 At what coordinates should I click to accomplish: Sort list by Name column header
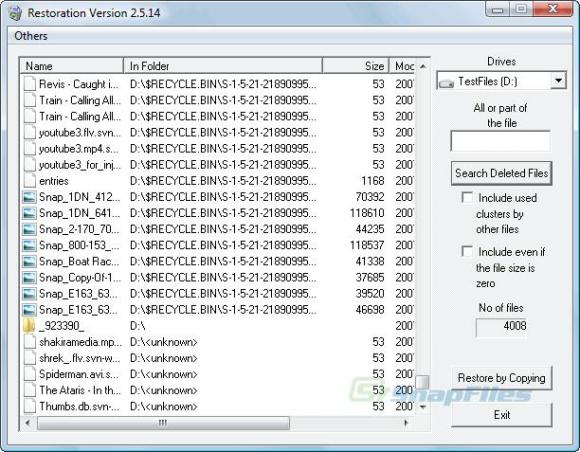coord(71,66)
